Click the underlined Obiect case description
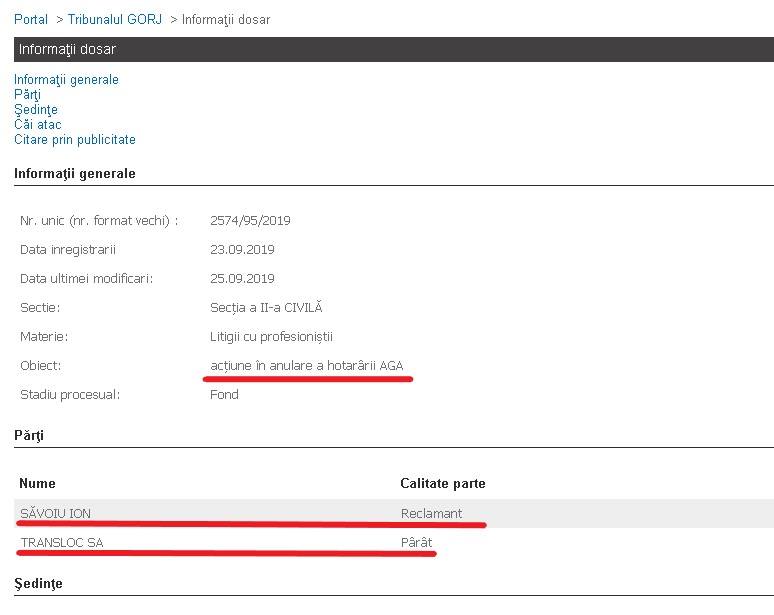The height and width of the screenshot is (615, 774). pos(306,366)
